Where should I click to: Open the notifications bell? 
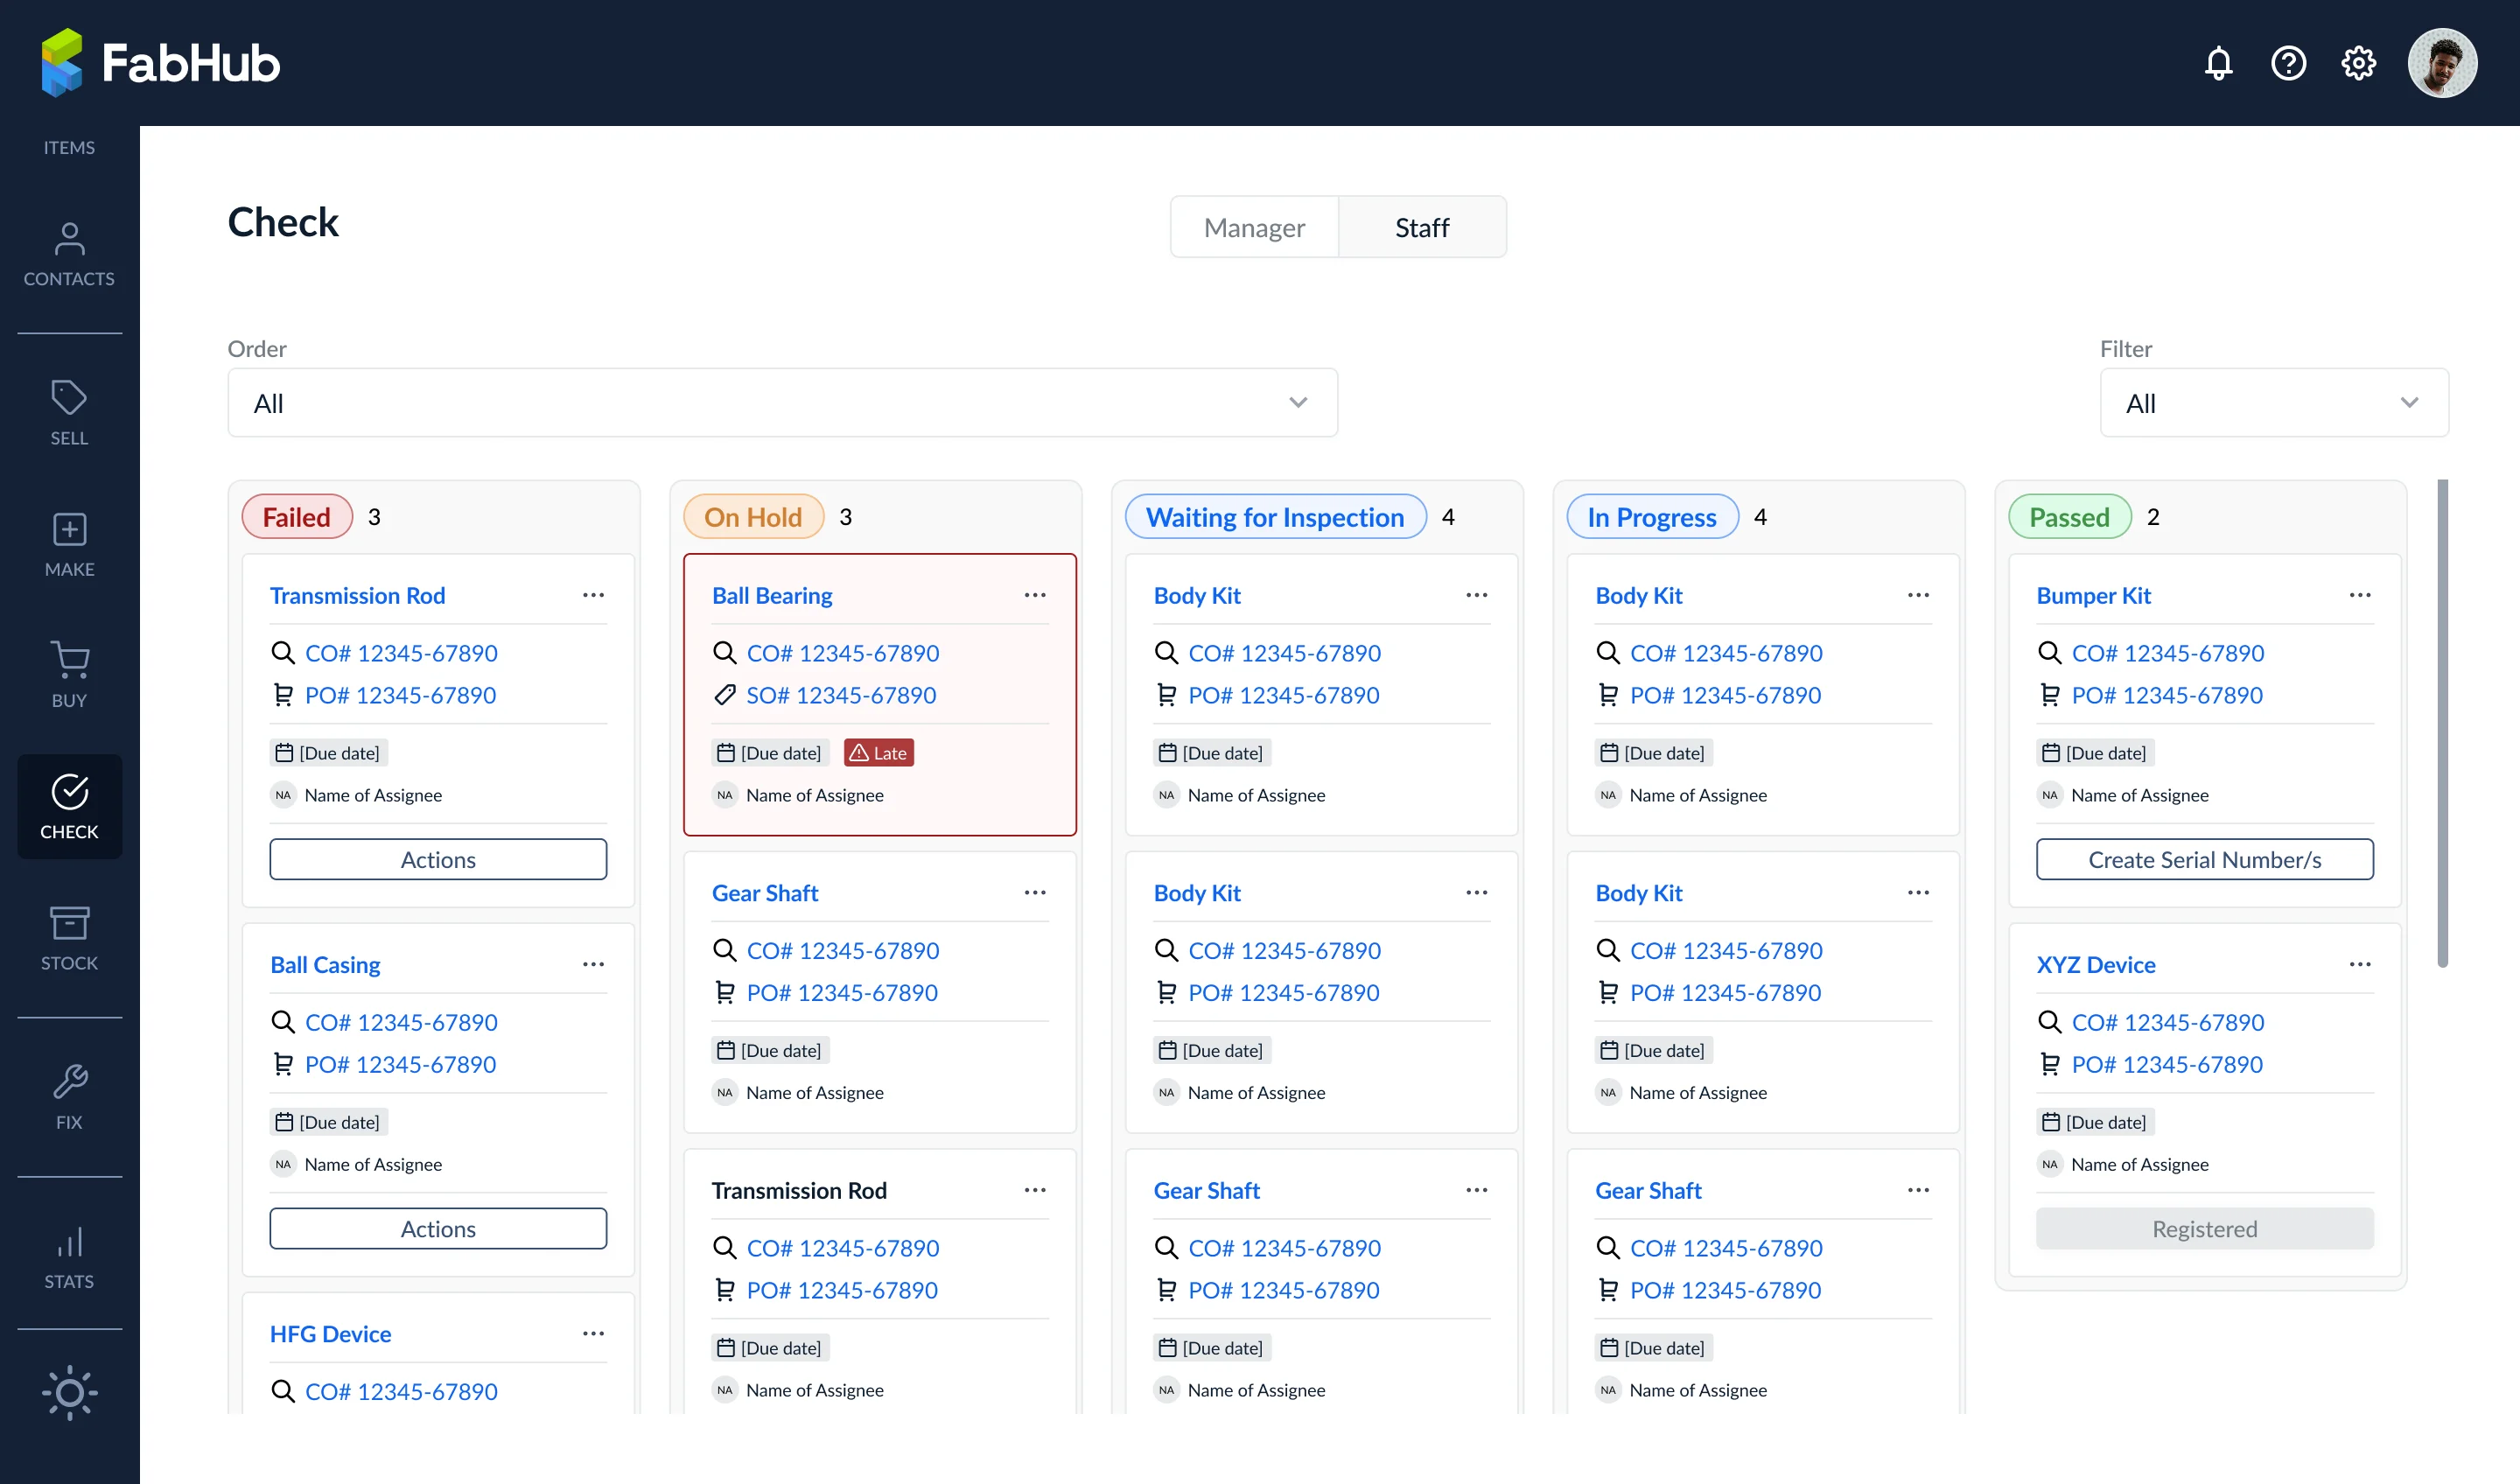click(2218, 63)
